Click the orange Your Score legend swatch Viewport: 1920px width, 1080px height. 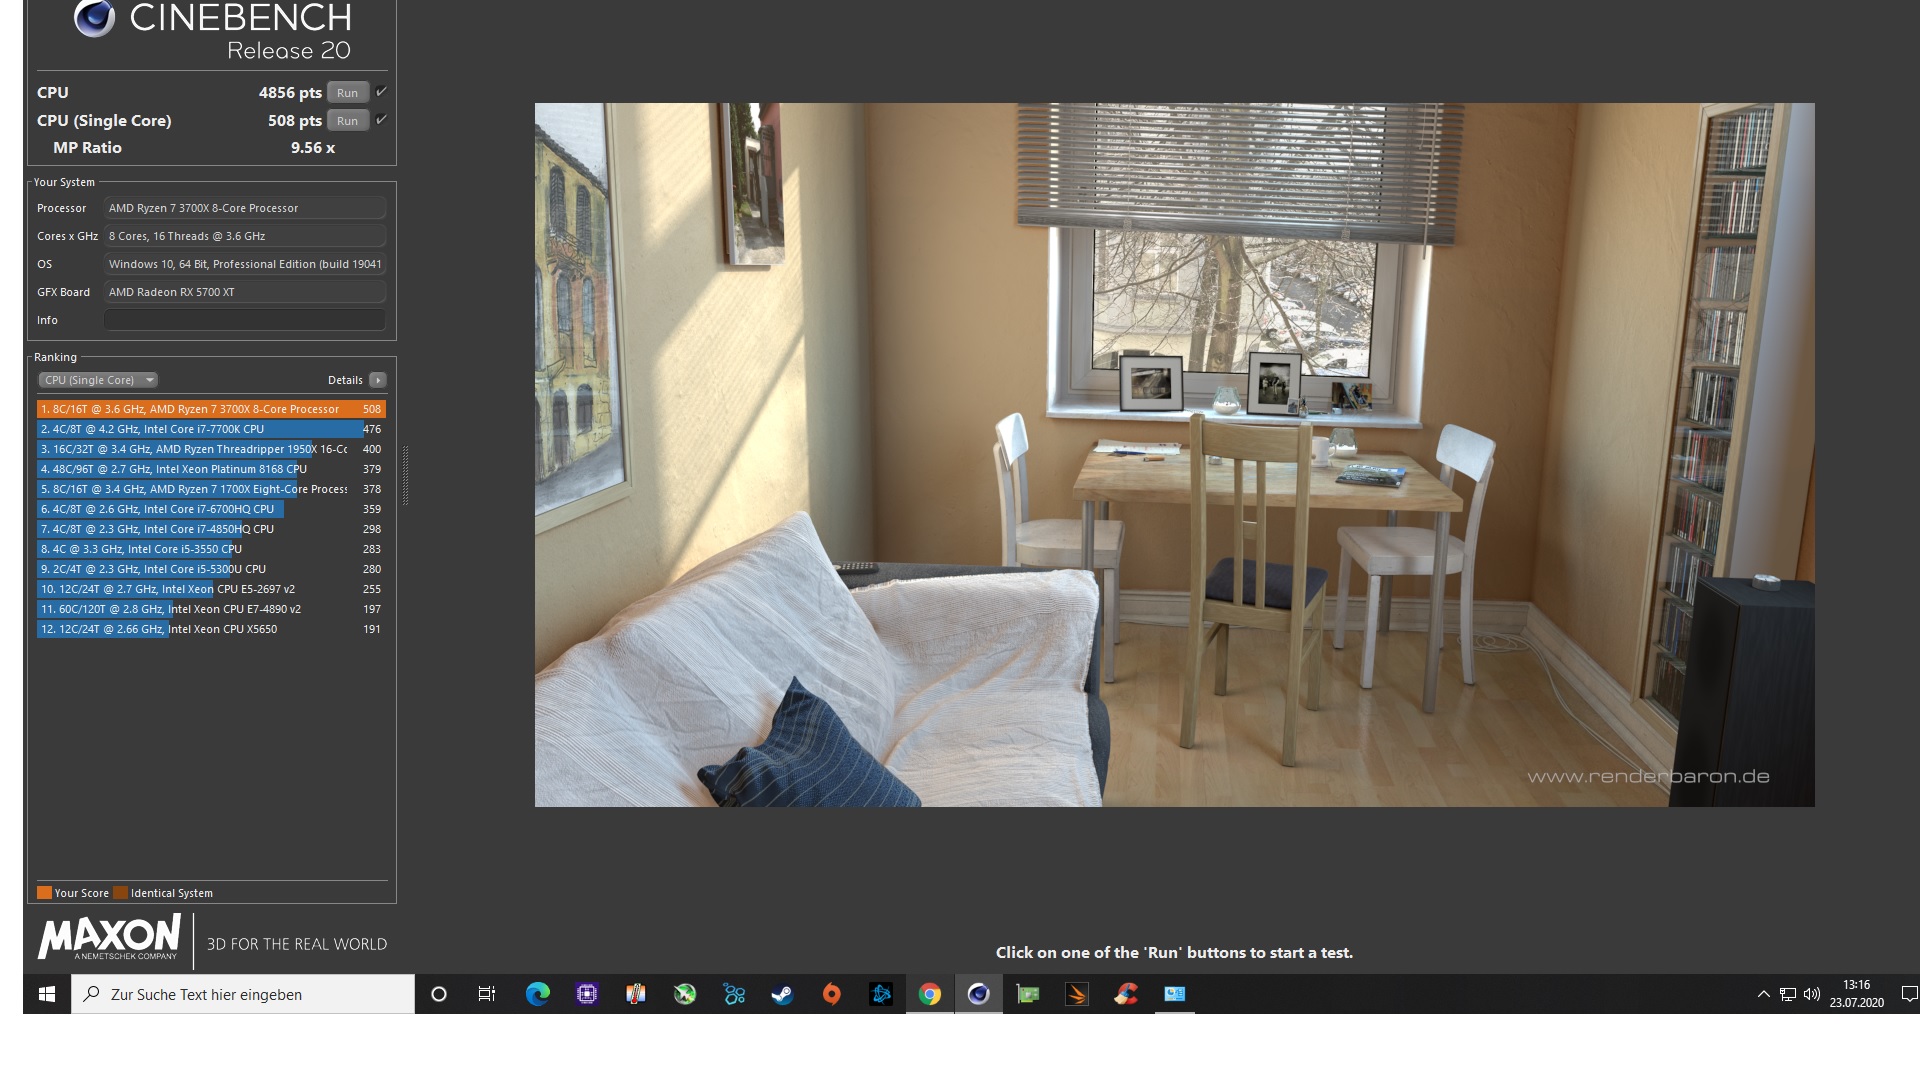44,893
